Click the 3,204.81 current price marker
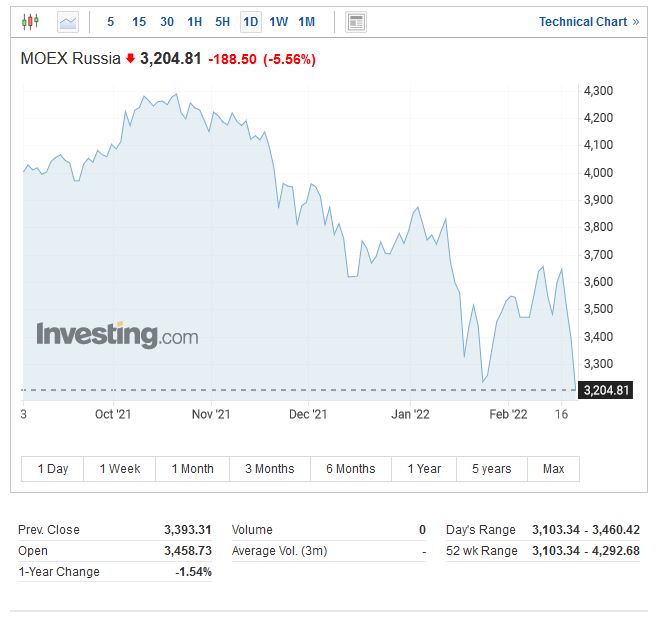657x618 pixels. (606, 390)
